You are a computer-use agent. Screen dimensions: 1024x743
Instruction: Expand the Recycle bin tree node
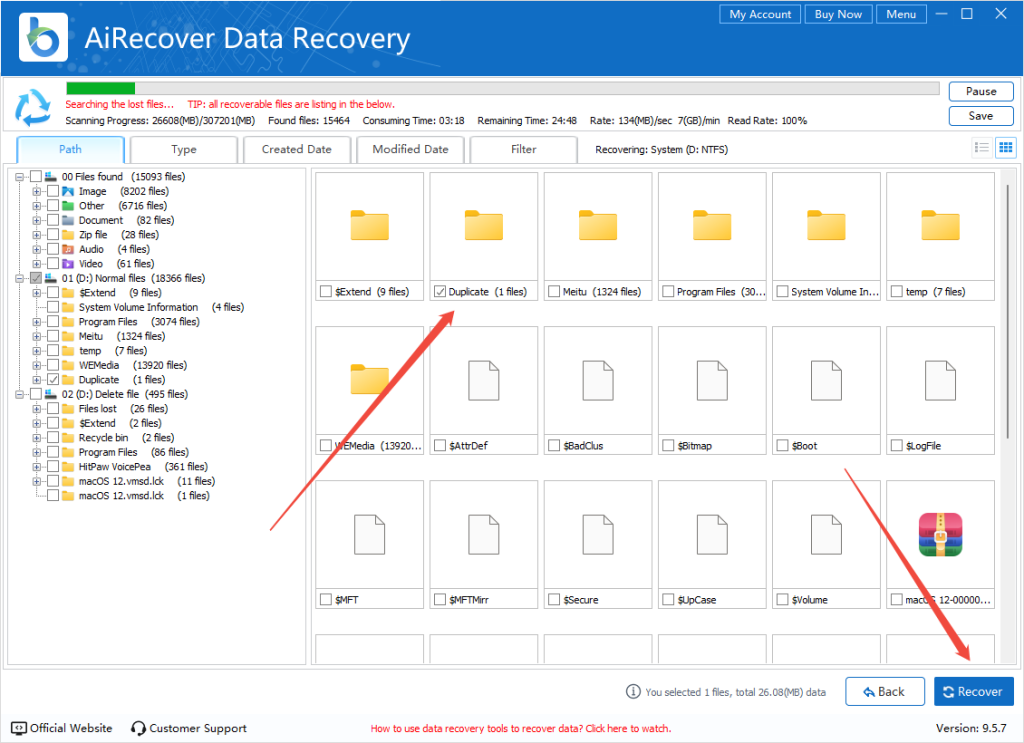tap(37, 438)
